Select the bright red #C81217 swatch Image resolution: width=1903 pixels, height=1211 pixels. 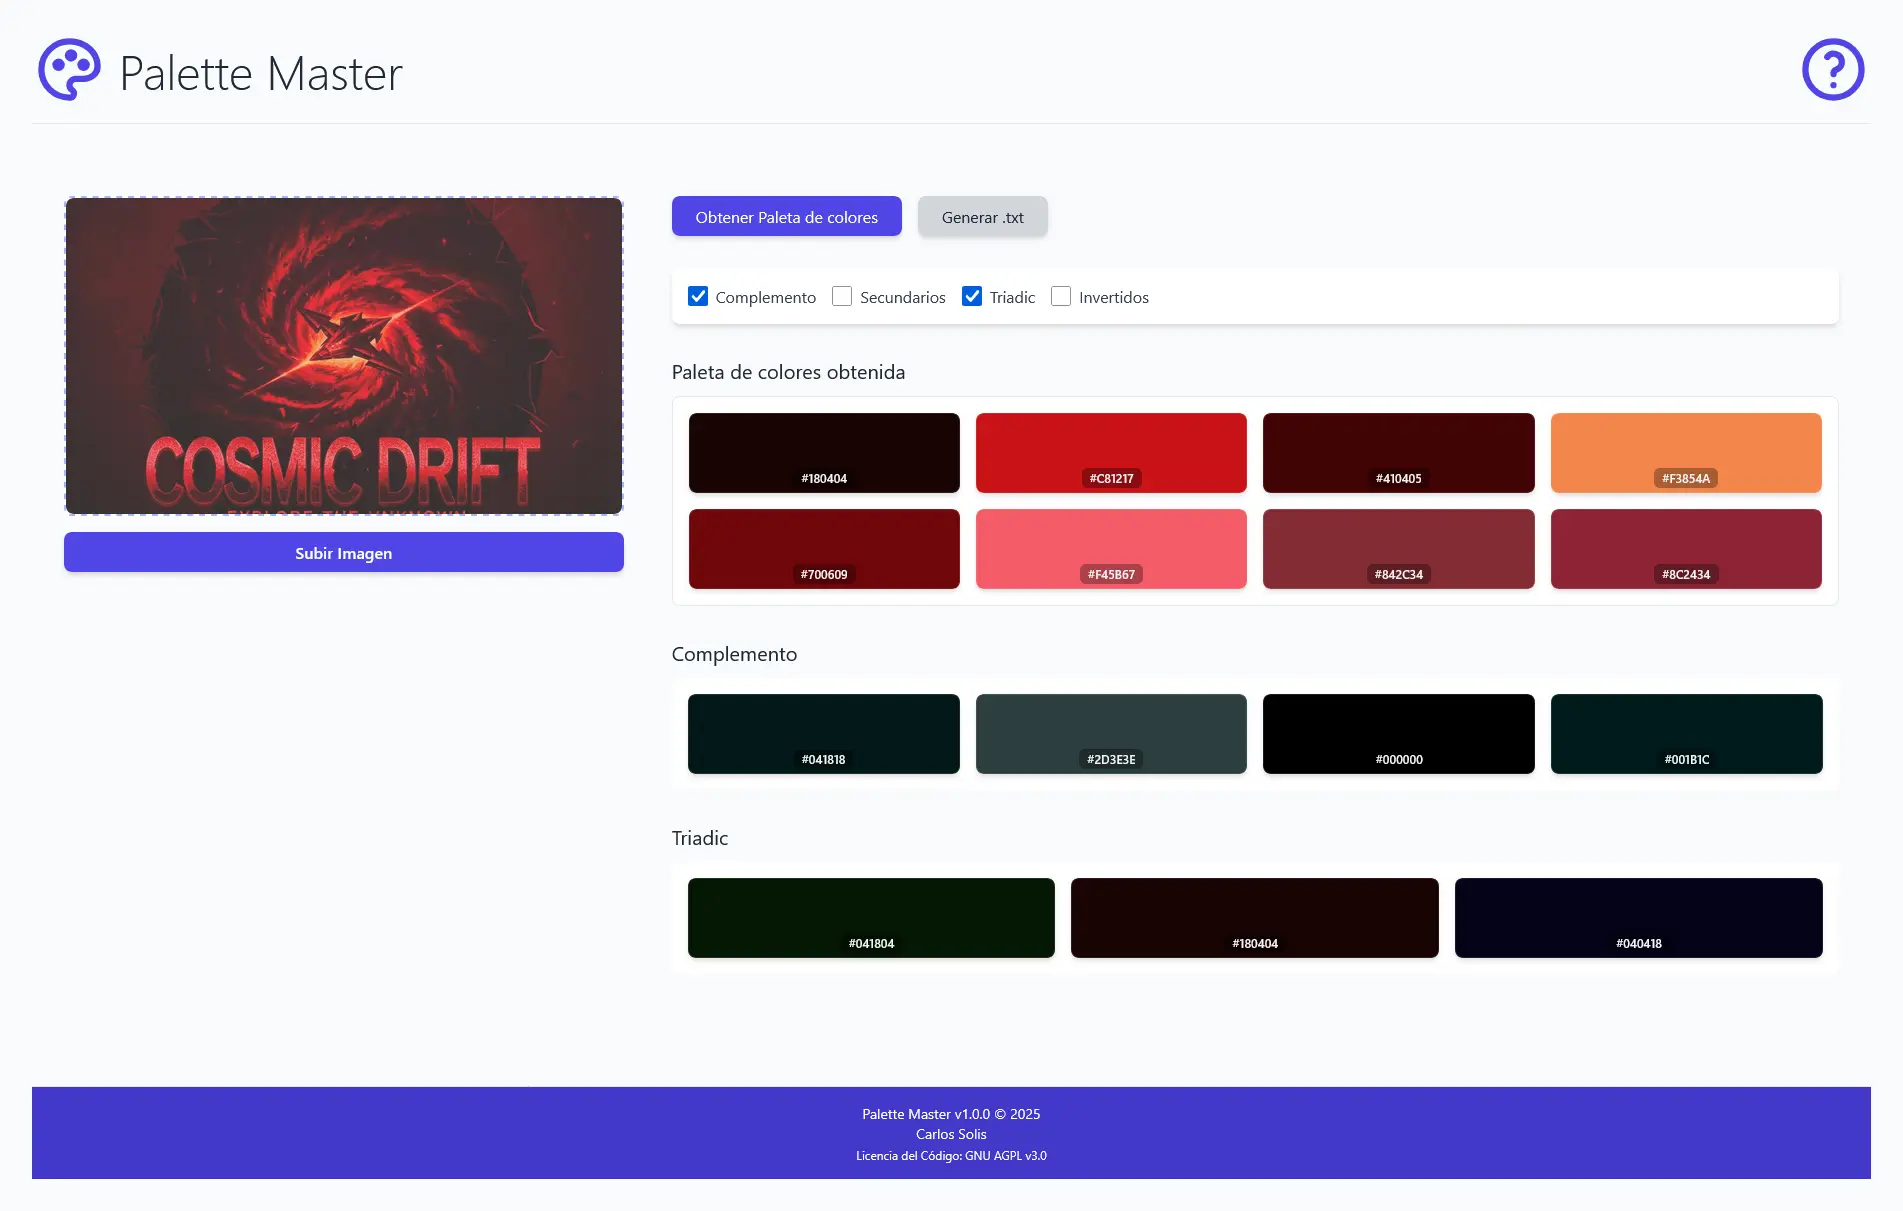coord(1111,452)
